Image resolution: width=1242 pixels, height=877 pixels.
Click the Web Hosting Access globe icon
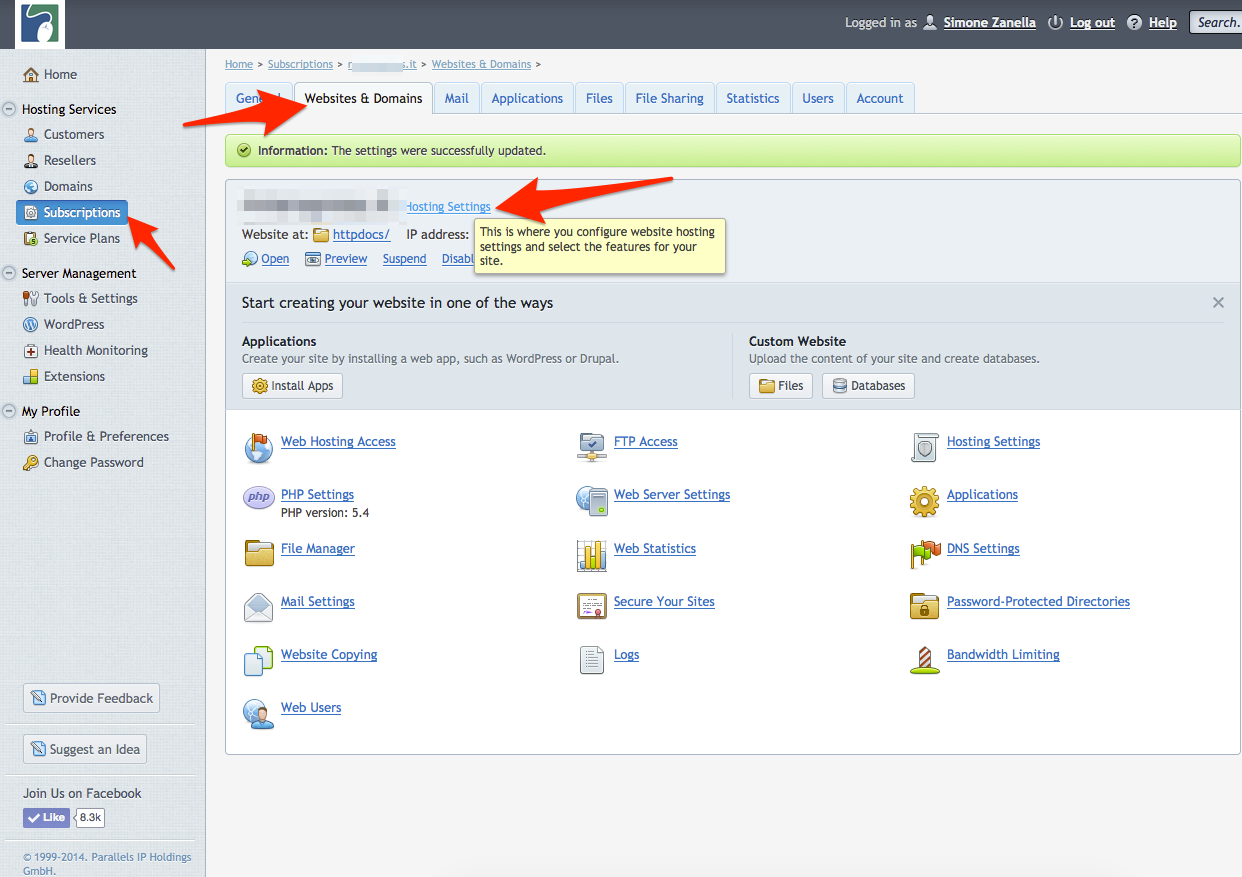coord(259,448)
